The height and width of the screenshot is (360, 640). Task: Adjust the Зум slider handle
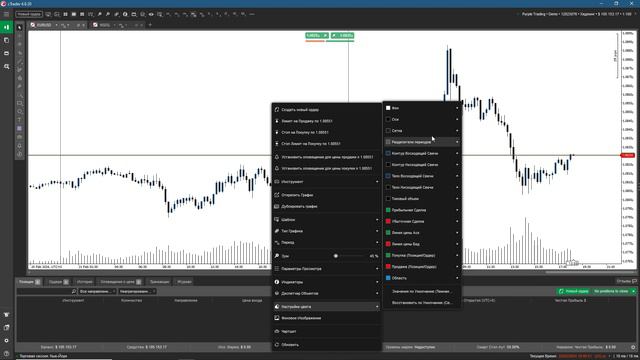click(336, 256)
